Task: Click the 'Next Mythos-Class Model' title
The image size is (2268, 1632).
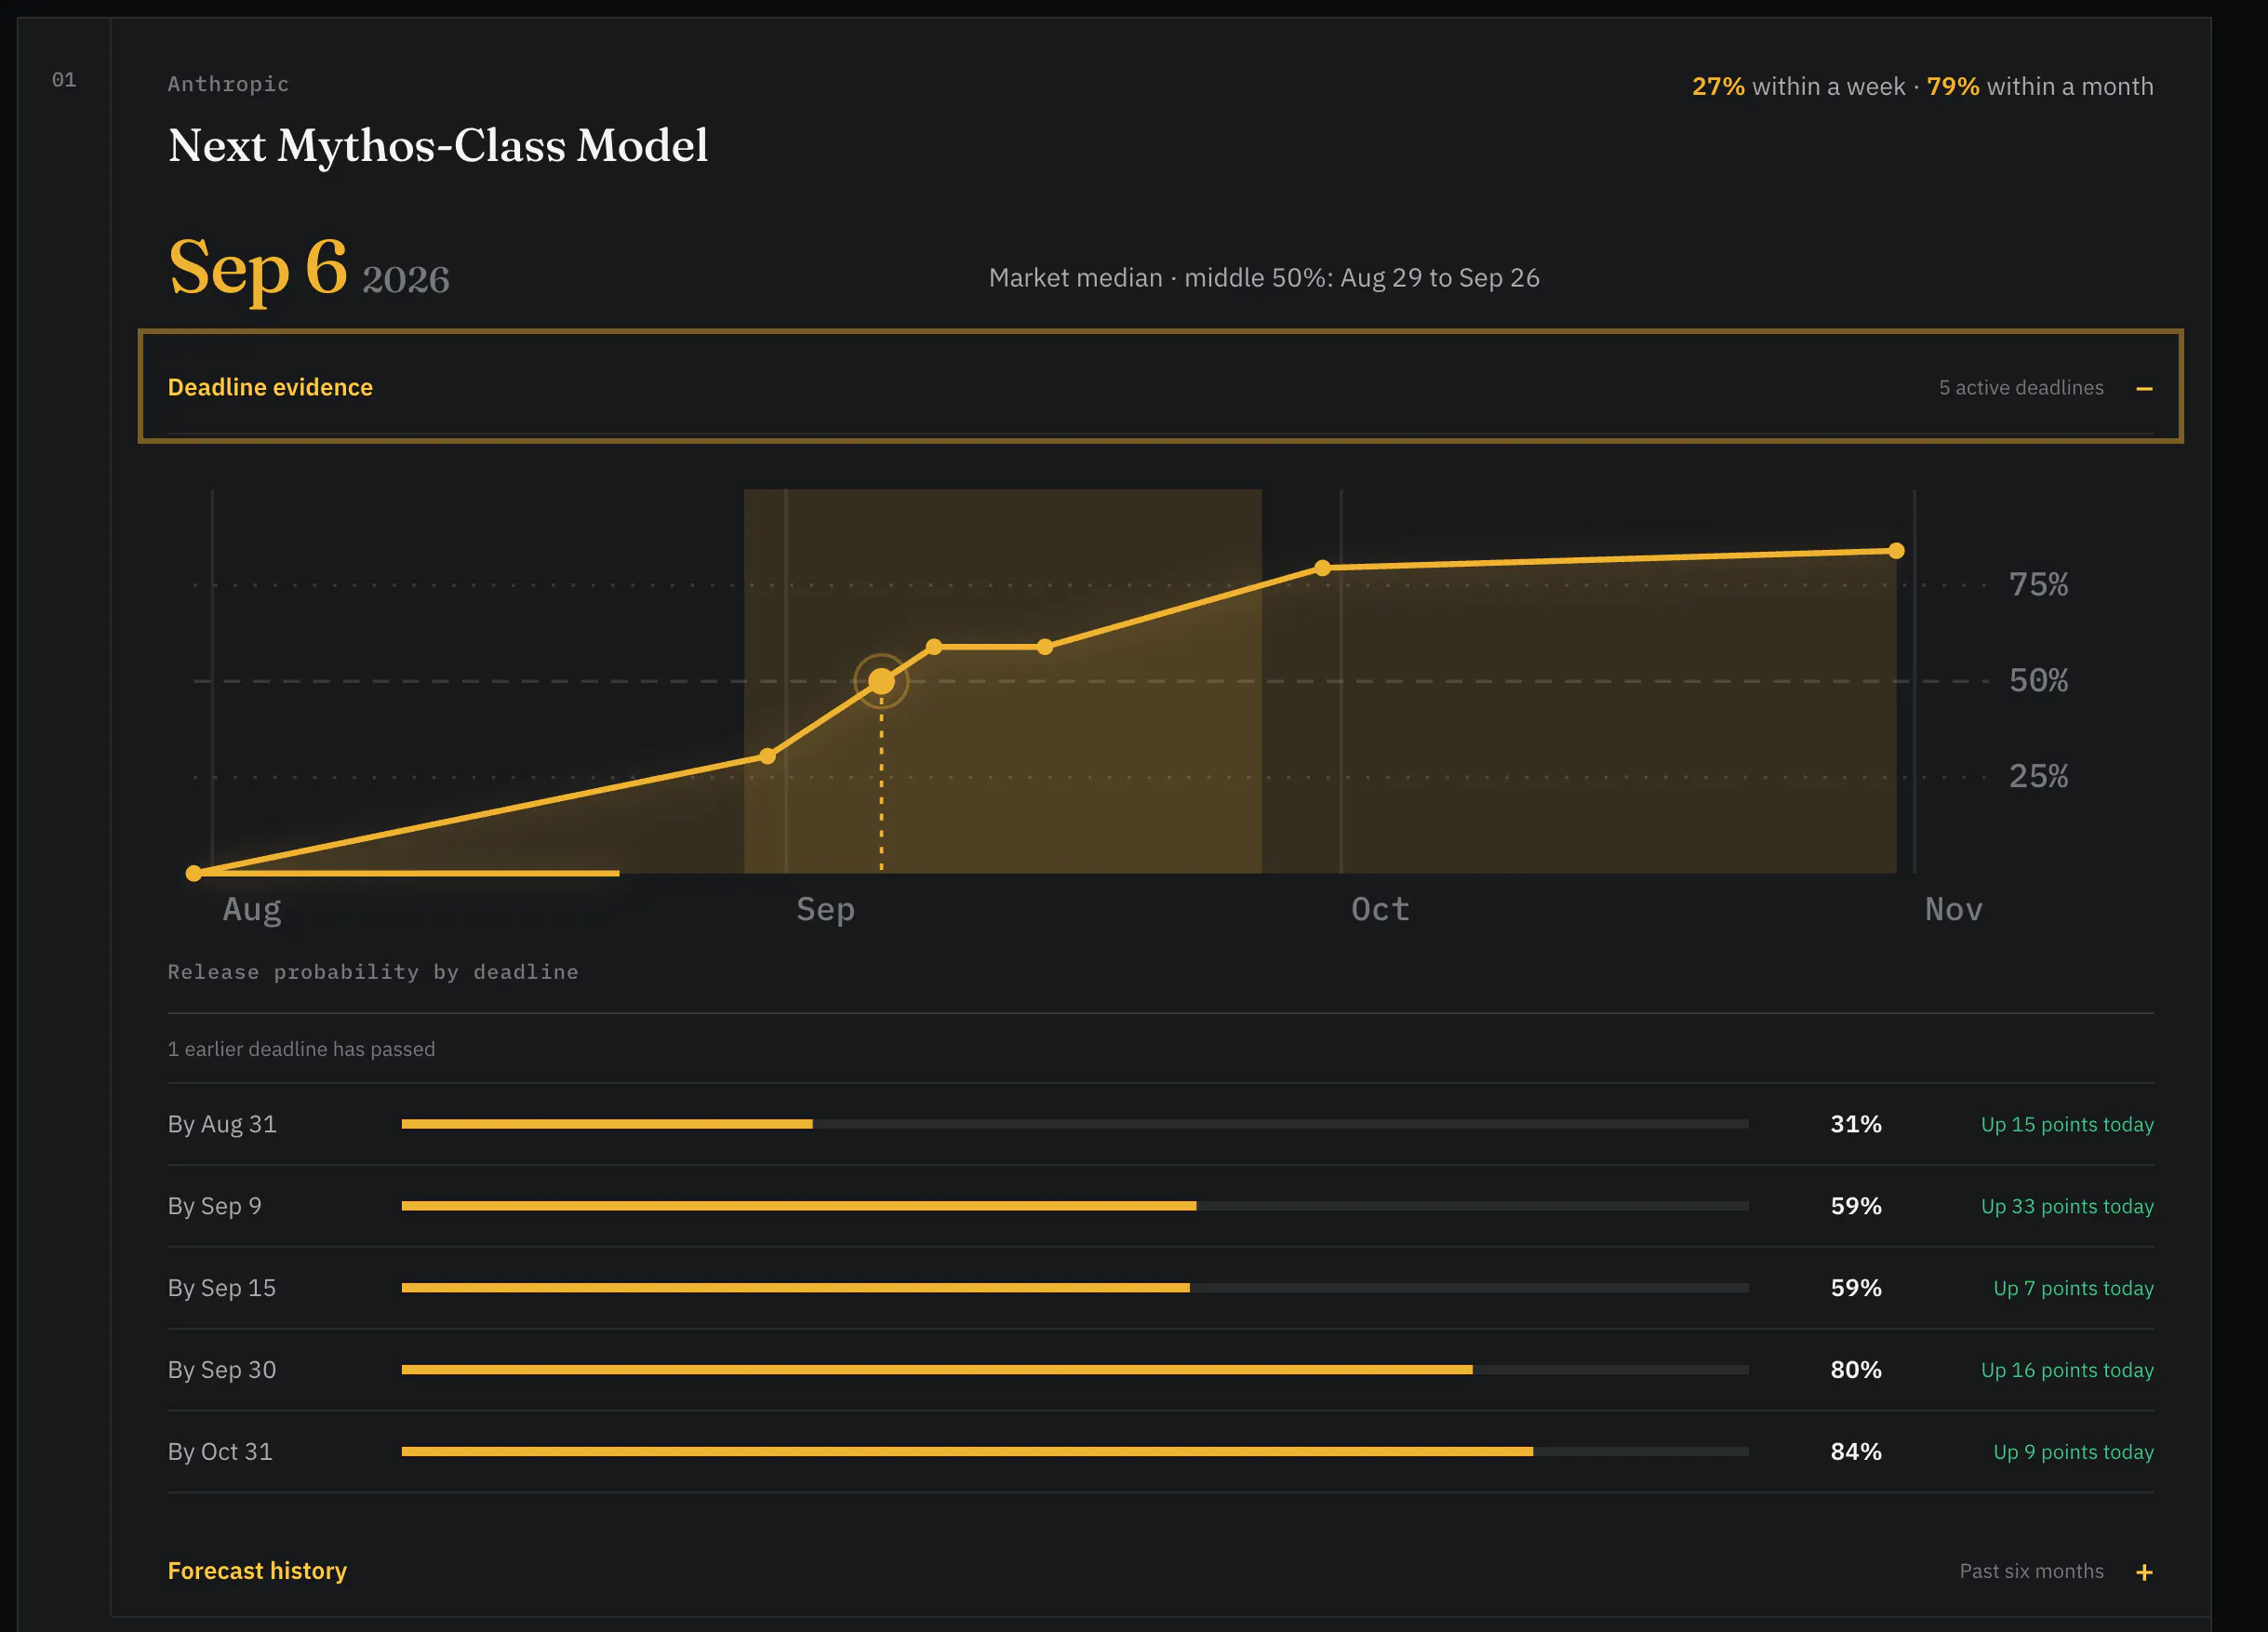Action: [438, 146]
